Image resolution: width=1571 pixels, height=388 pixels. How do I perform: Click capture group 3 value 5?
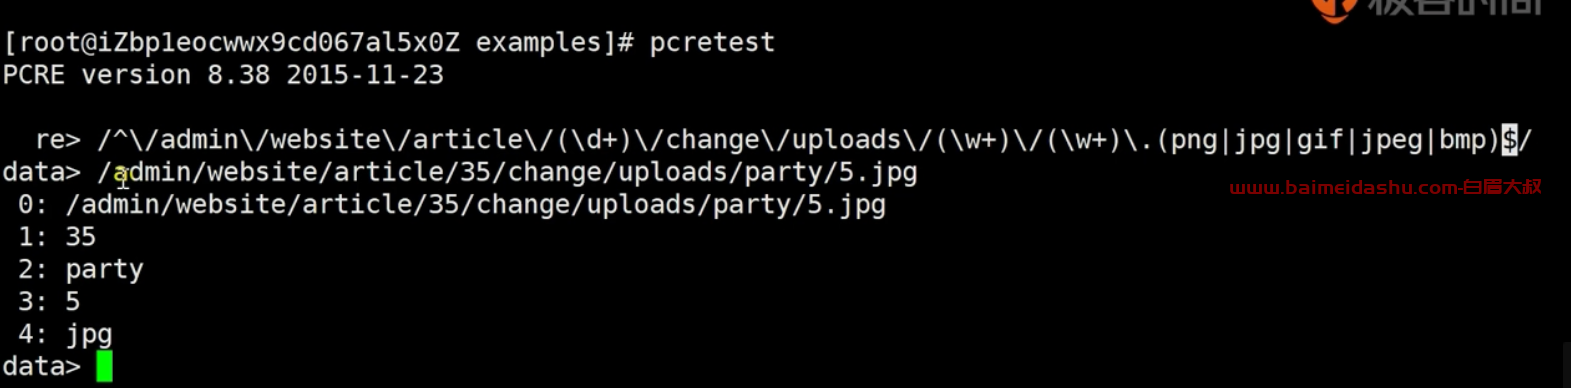pyautogui.click(x=72, y=302)
